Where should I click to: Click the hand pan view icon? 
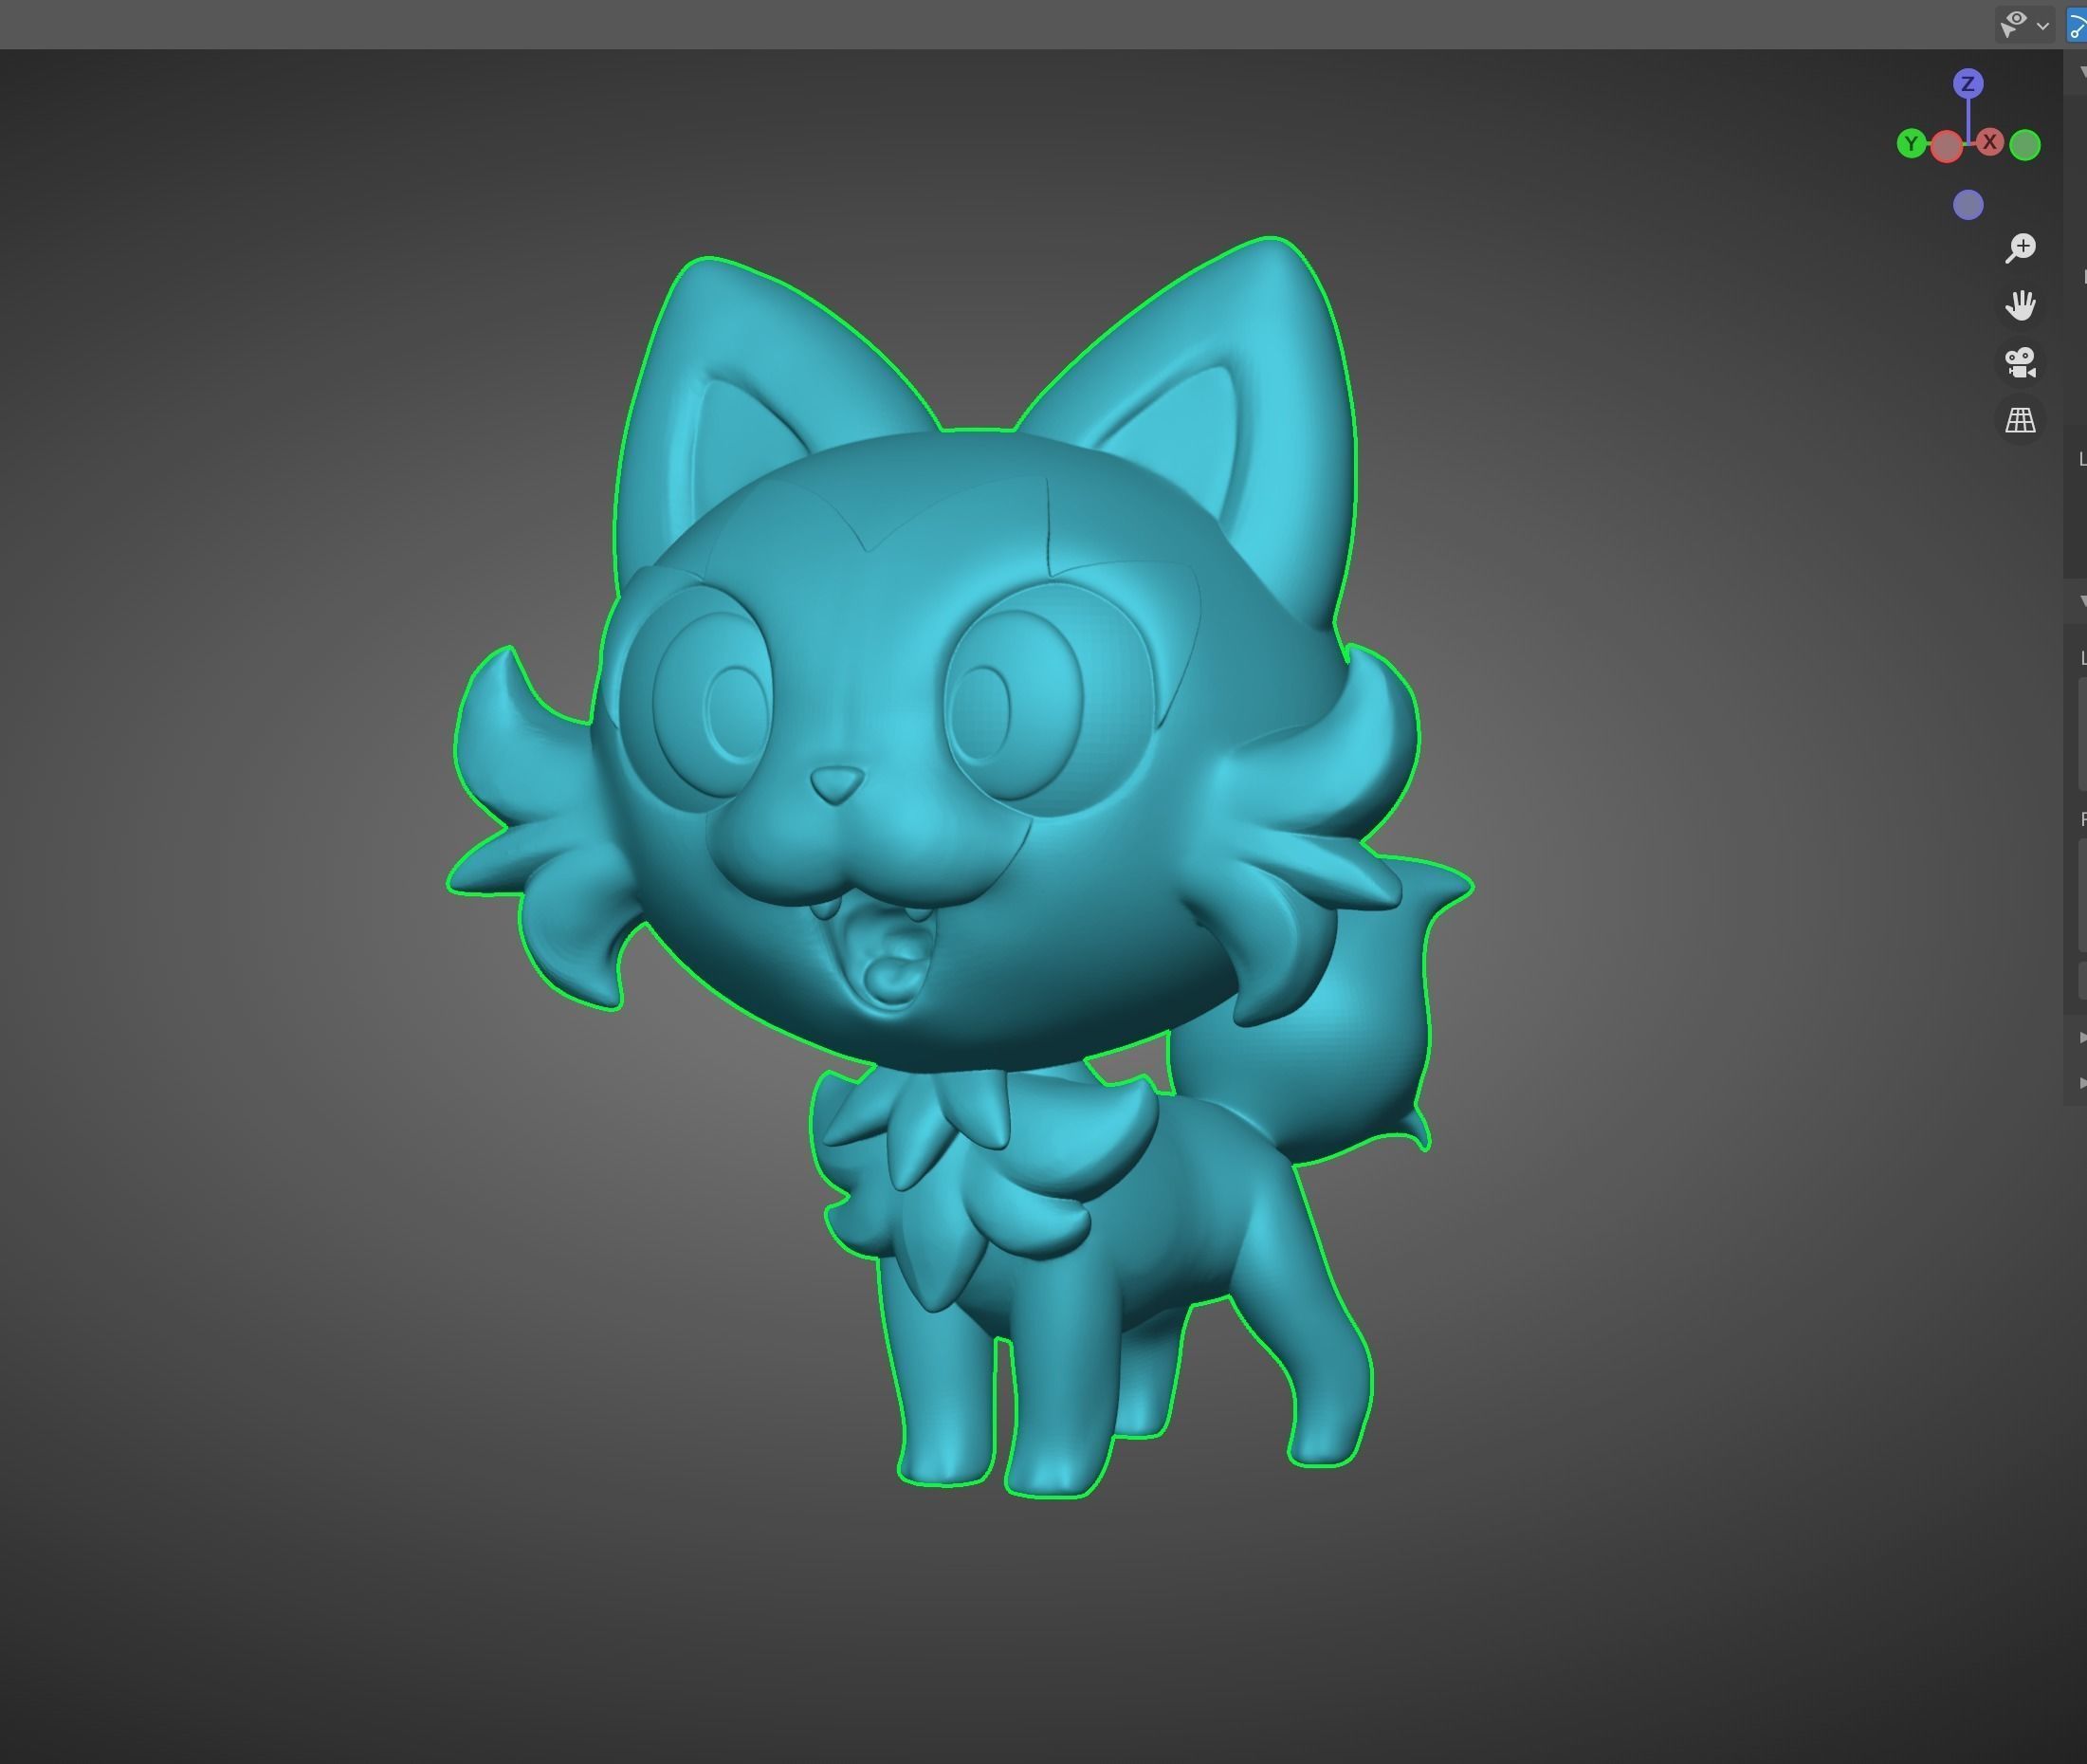click(x=2020, y=305)
